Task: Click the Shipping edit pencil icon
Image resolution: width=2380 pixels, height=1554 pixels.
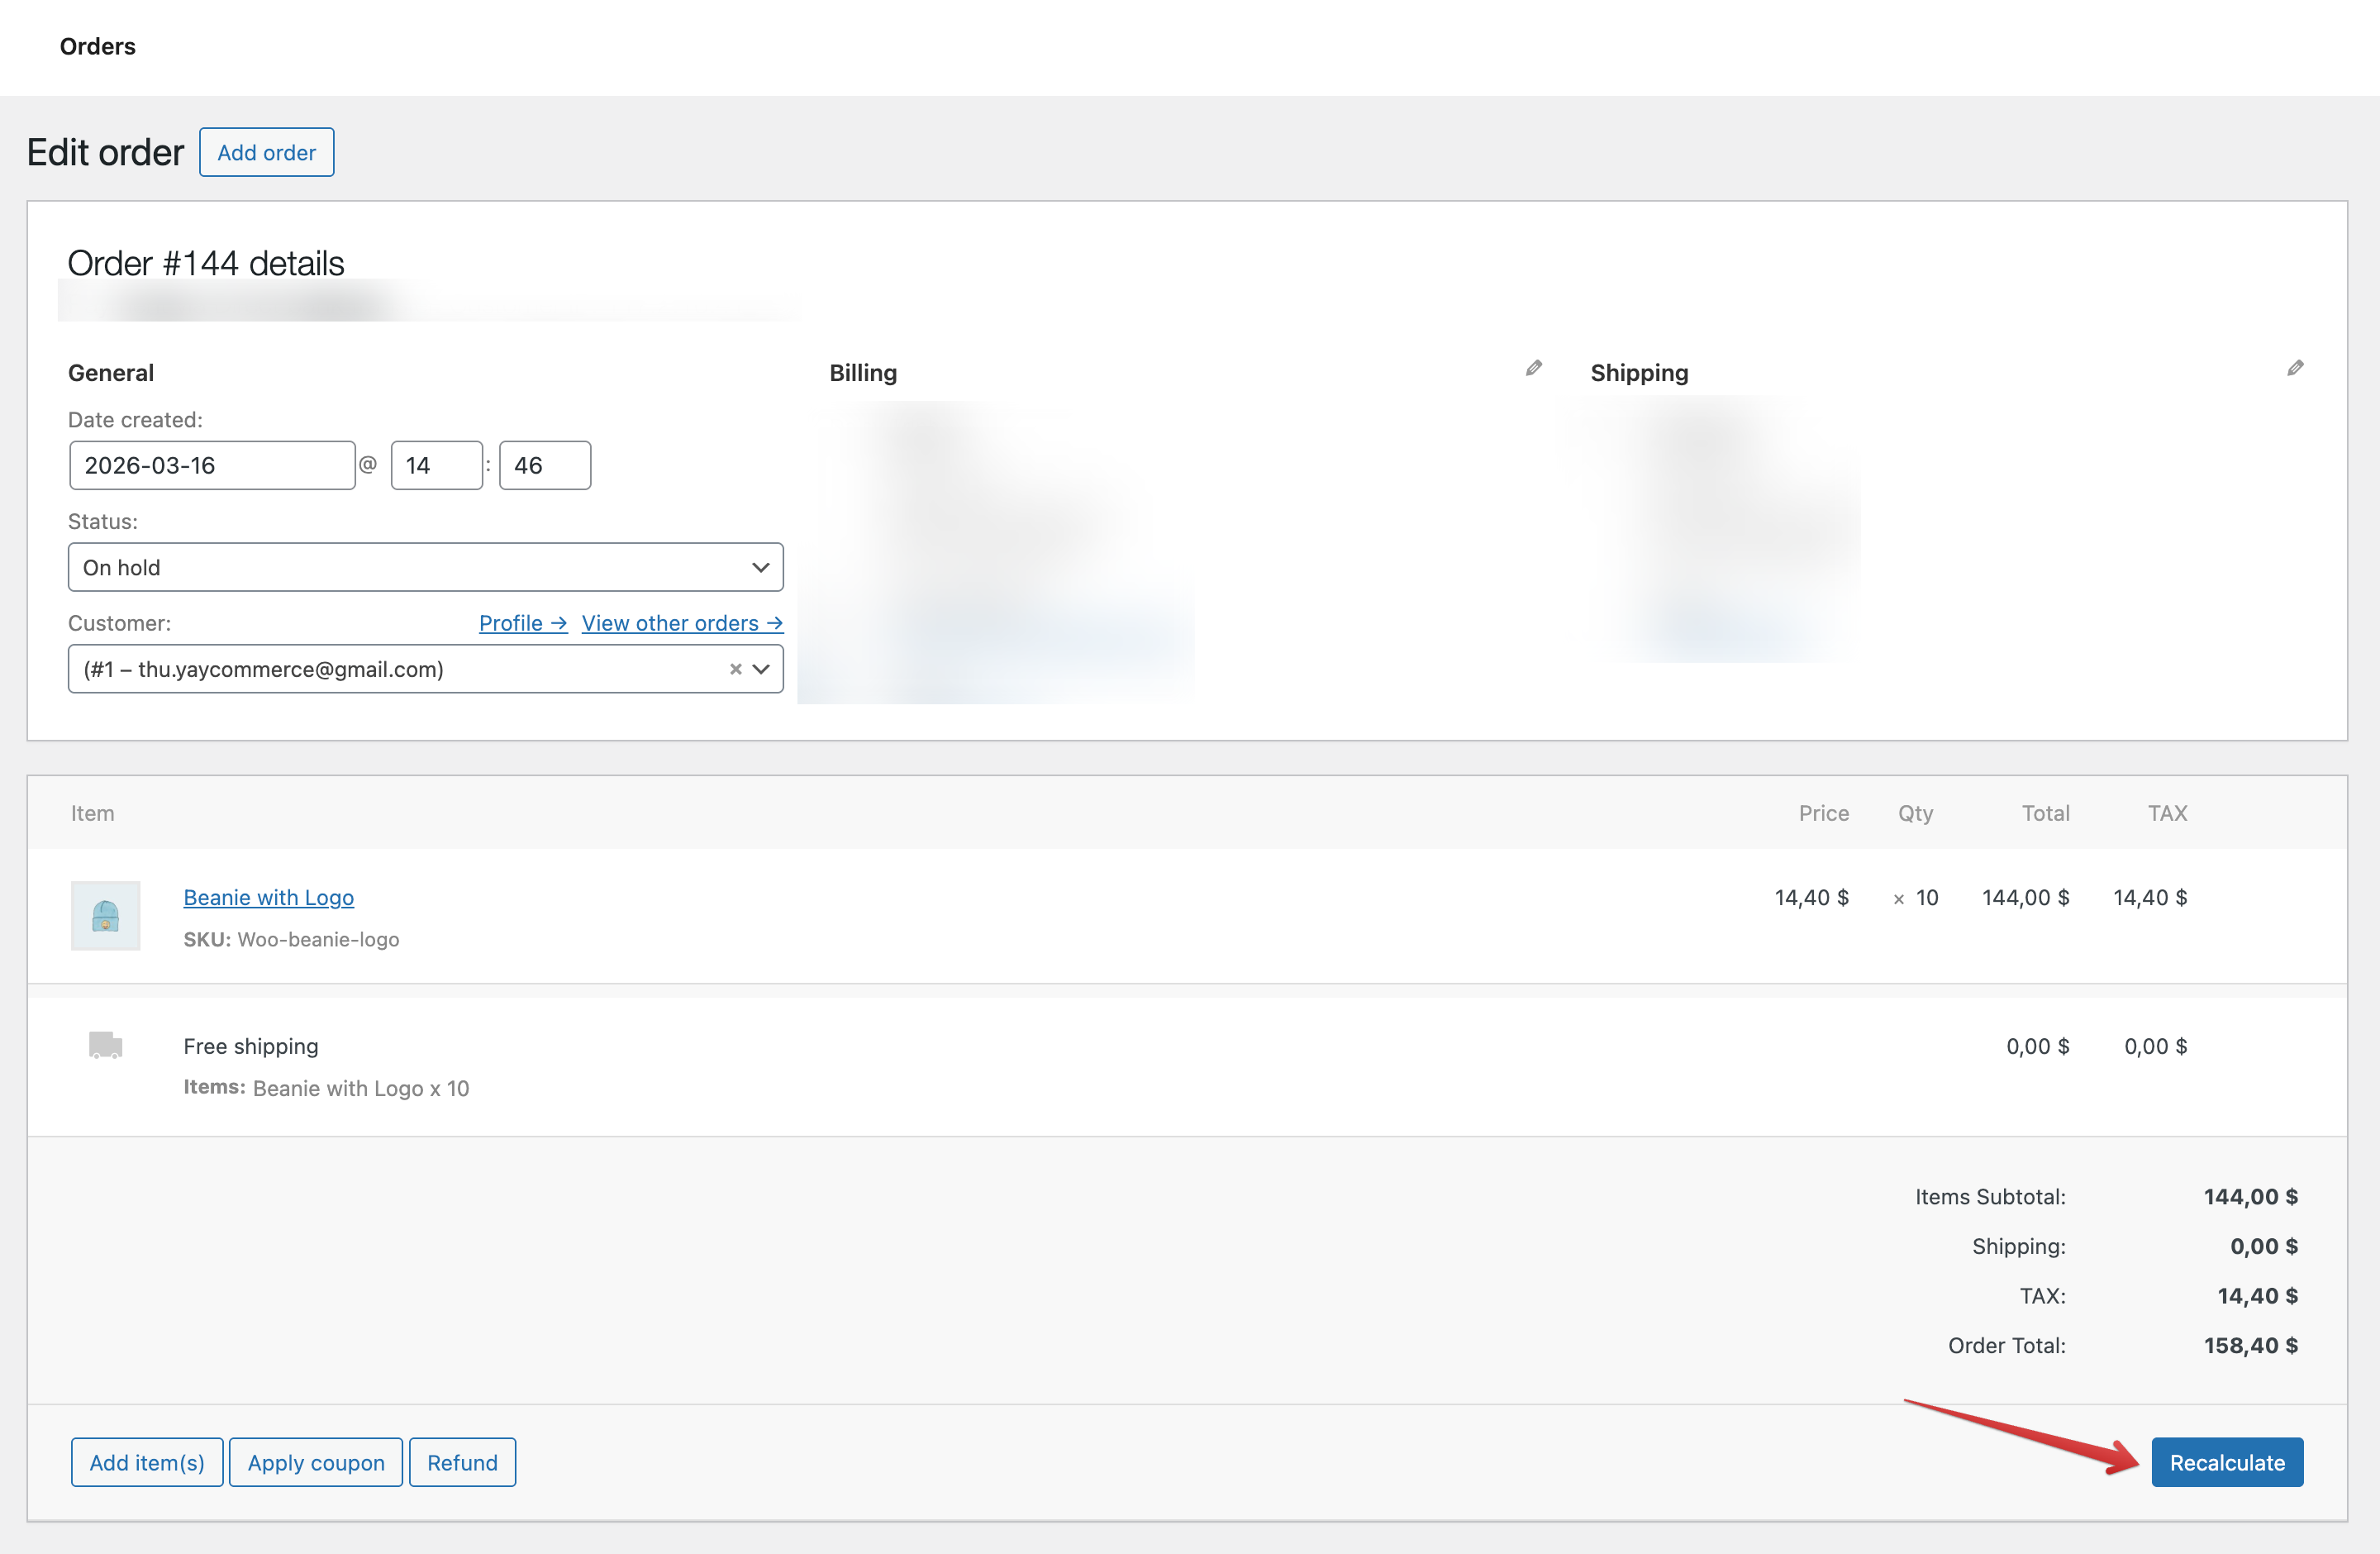Action: coord(2295,368)
